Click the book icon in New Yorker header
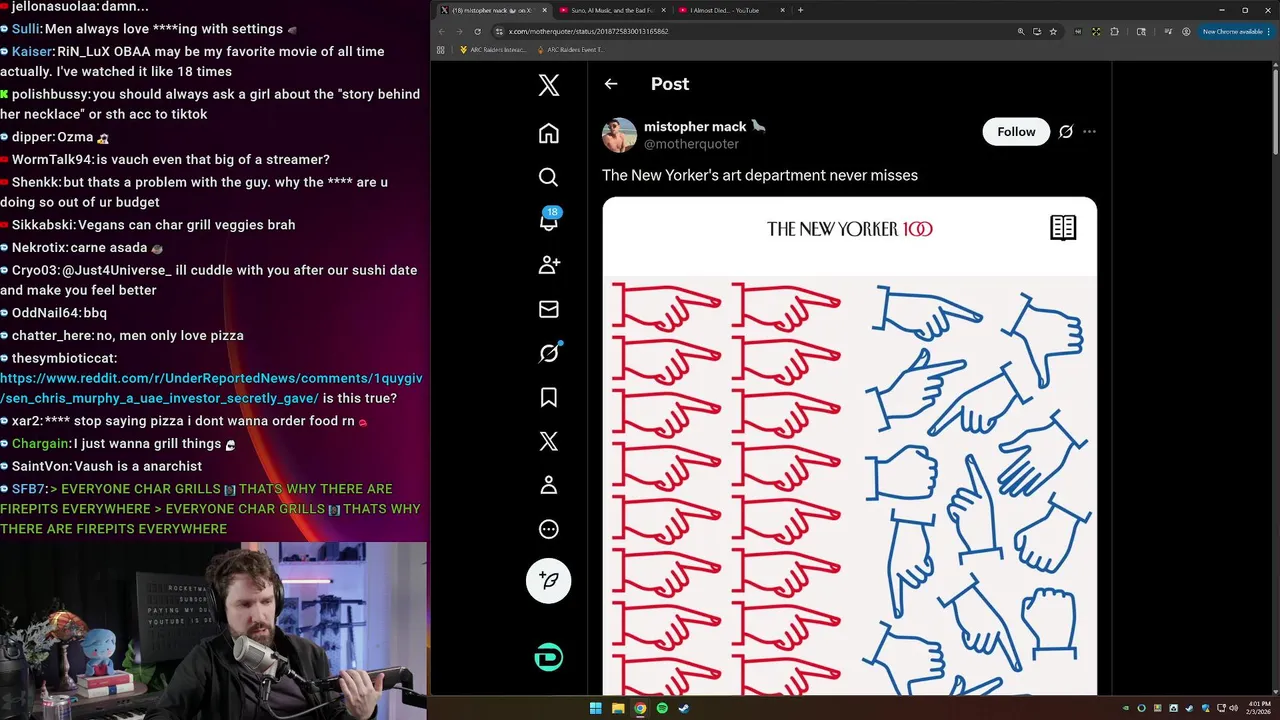The image size is (1280, 720). pos(1063,228)
